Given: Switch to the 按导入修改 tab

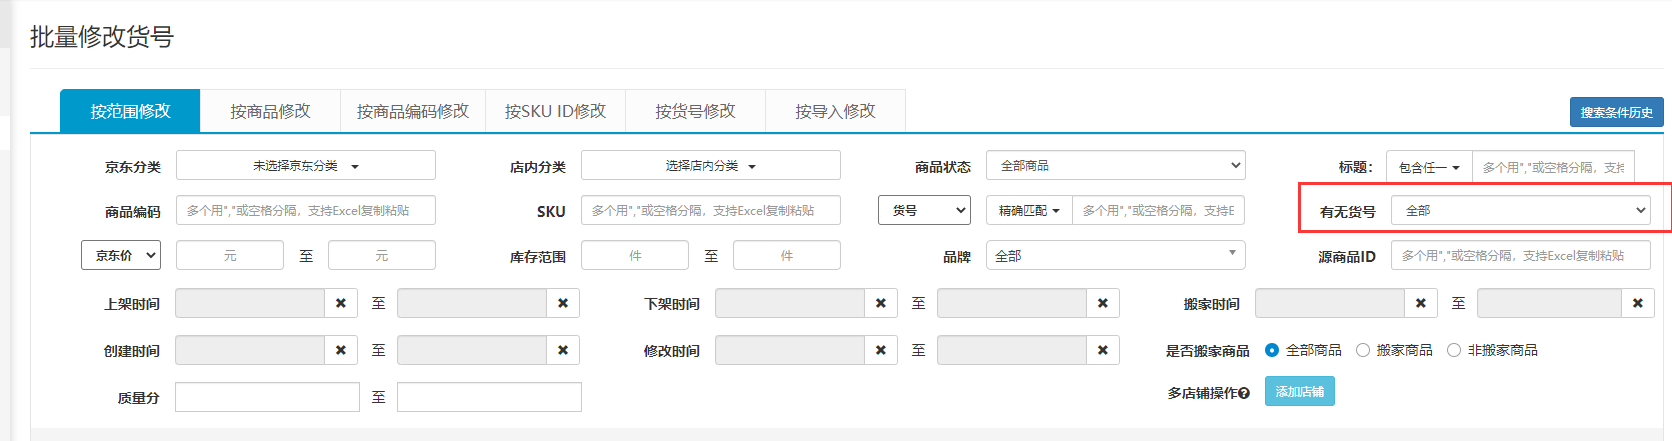Looking at the screenshot, I should [835, 111].
